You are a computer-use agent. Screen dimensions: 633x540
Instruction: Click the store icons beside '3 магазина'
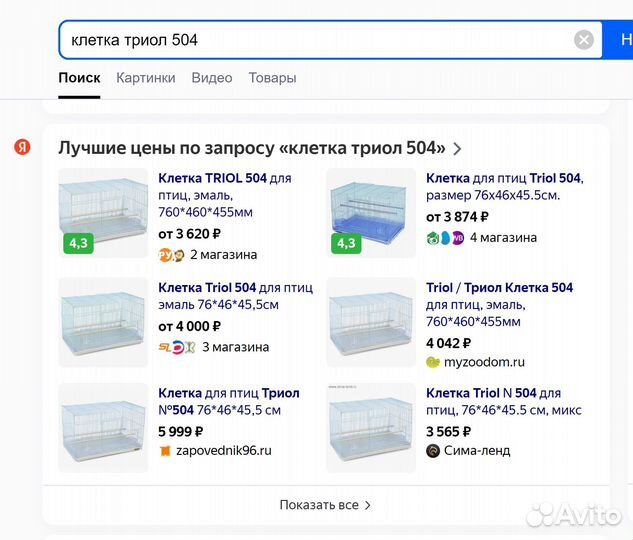coord(177,347)
